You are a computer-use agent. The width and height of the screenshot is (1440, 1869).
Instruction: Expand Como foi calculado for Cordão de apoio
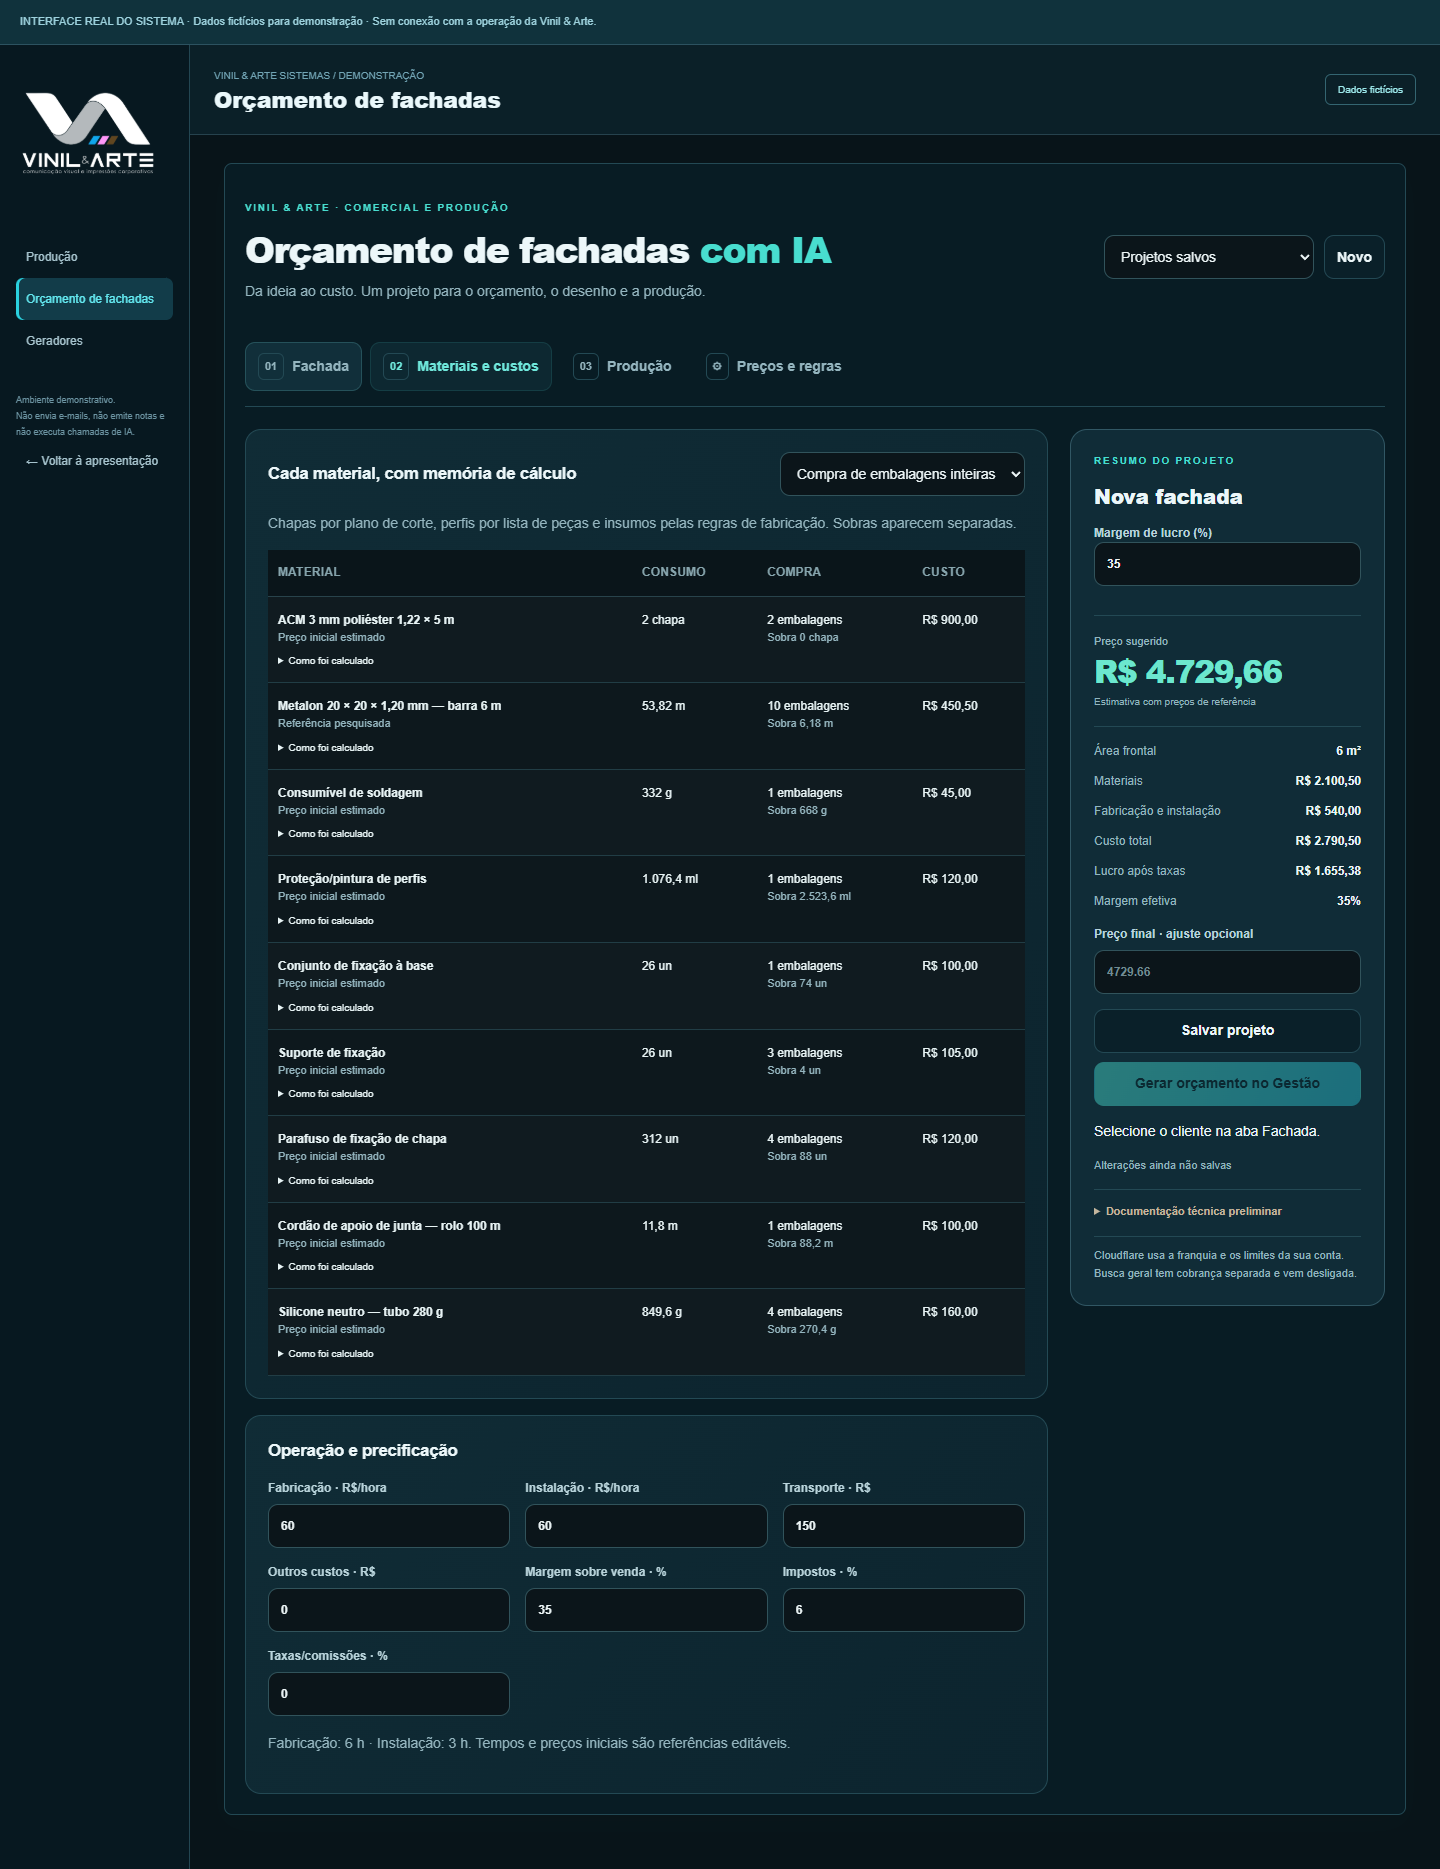(x=326, y=1267)
